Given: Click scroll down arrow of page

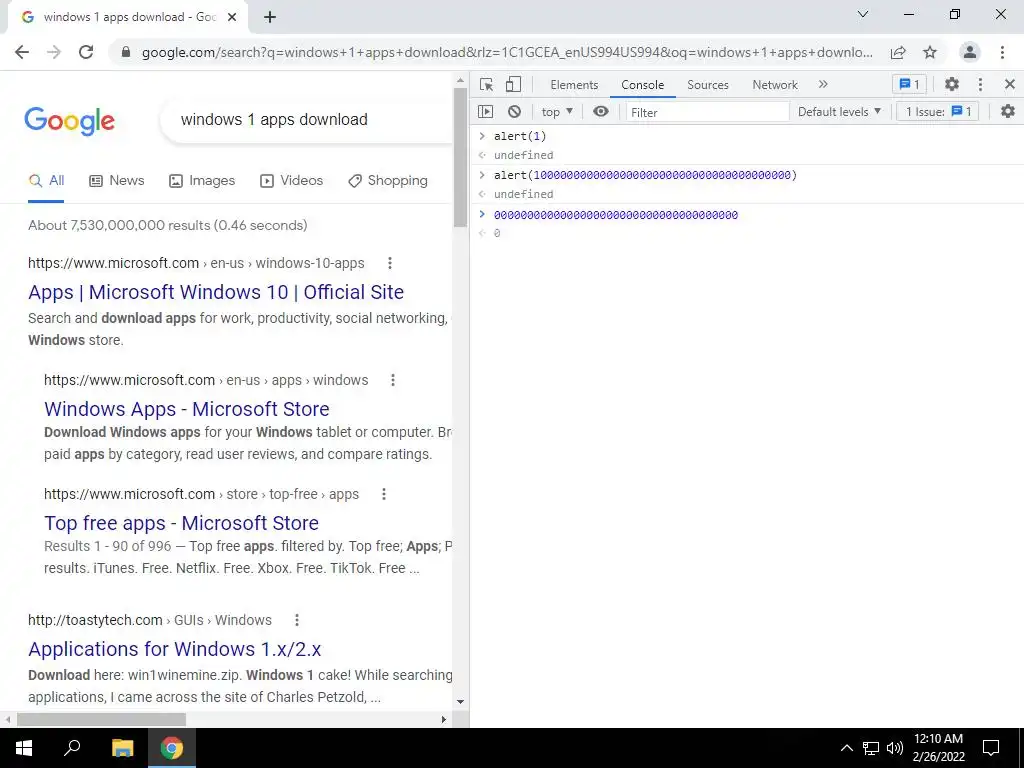Looking at the screenshot, I should click(x=460, y=702).
